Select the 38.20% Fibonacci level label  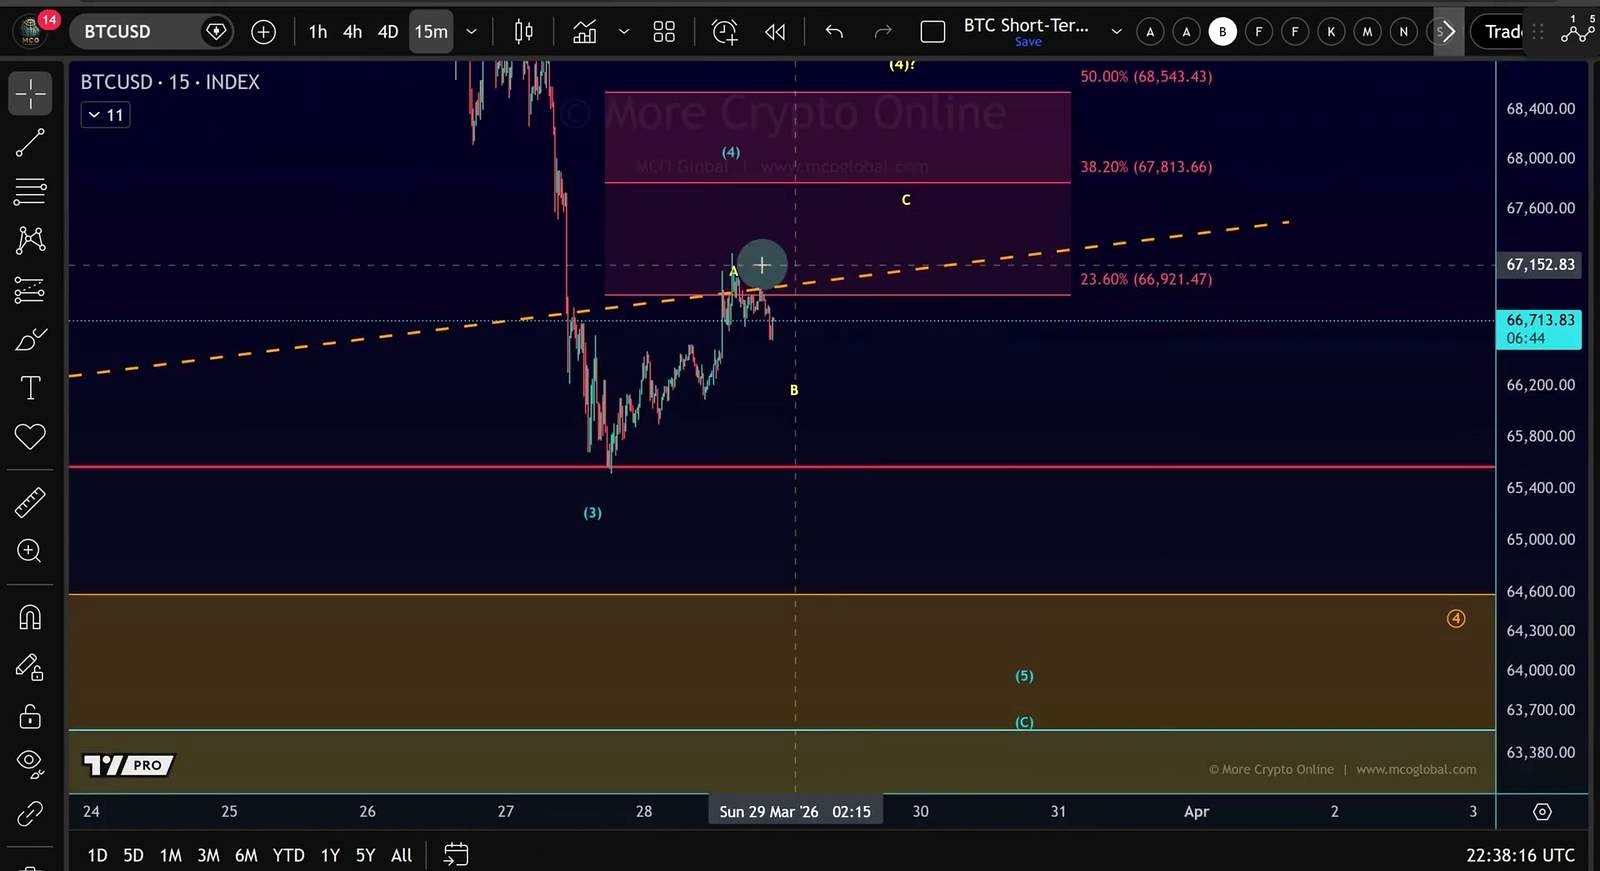click(1146, 167)
